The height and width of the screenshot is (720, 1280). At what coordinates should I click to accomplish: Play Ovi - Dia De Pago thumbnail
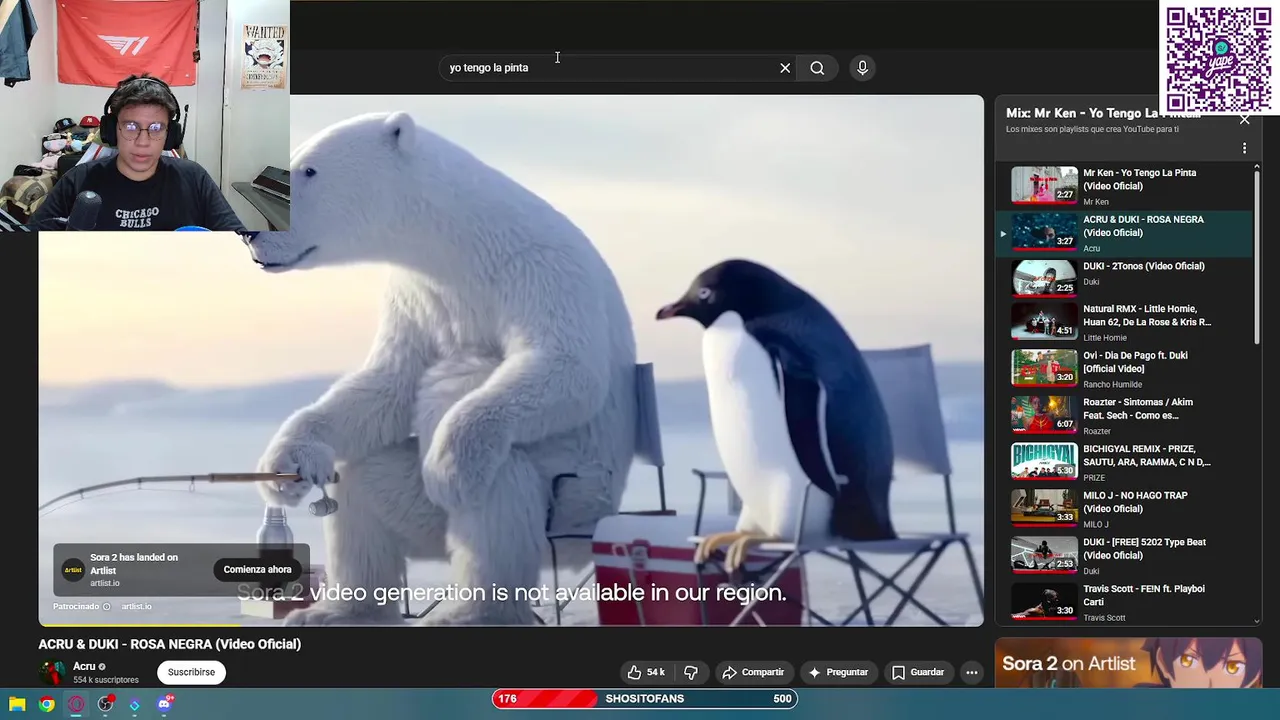coord(1044,368)
